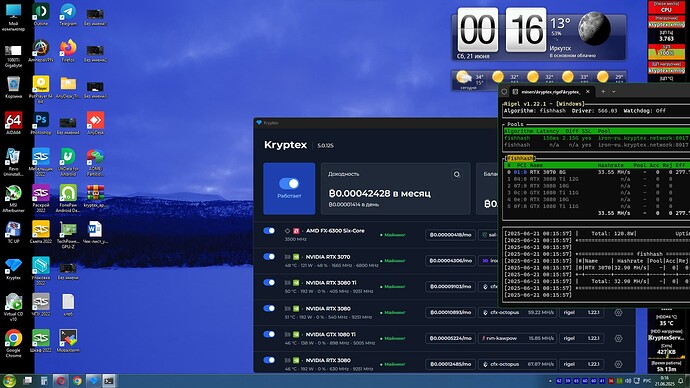The image size is (690, 388).
Task: Click the Photoshop desktop shortcut
Action: pos(40,123)
